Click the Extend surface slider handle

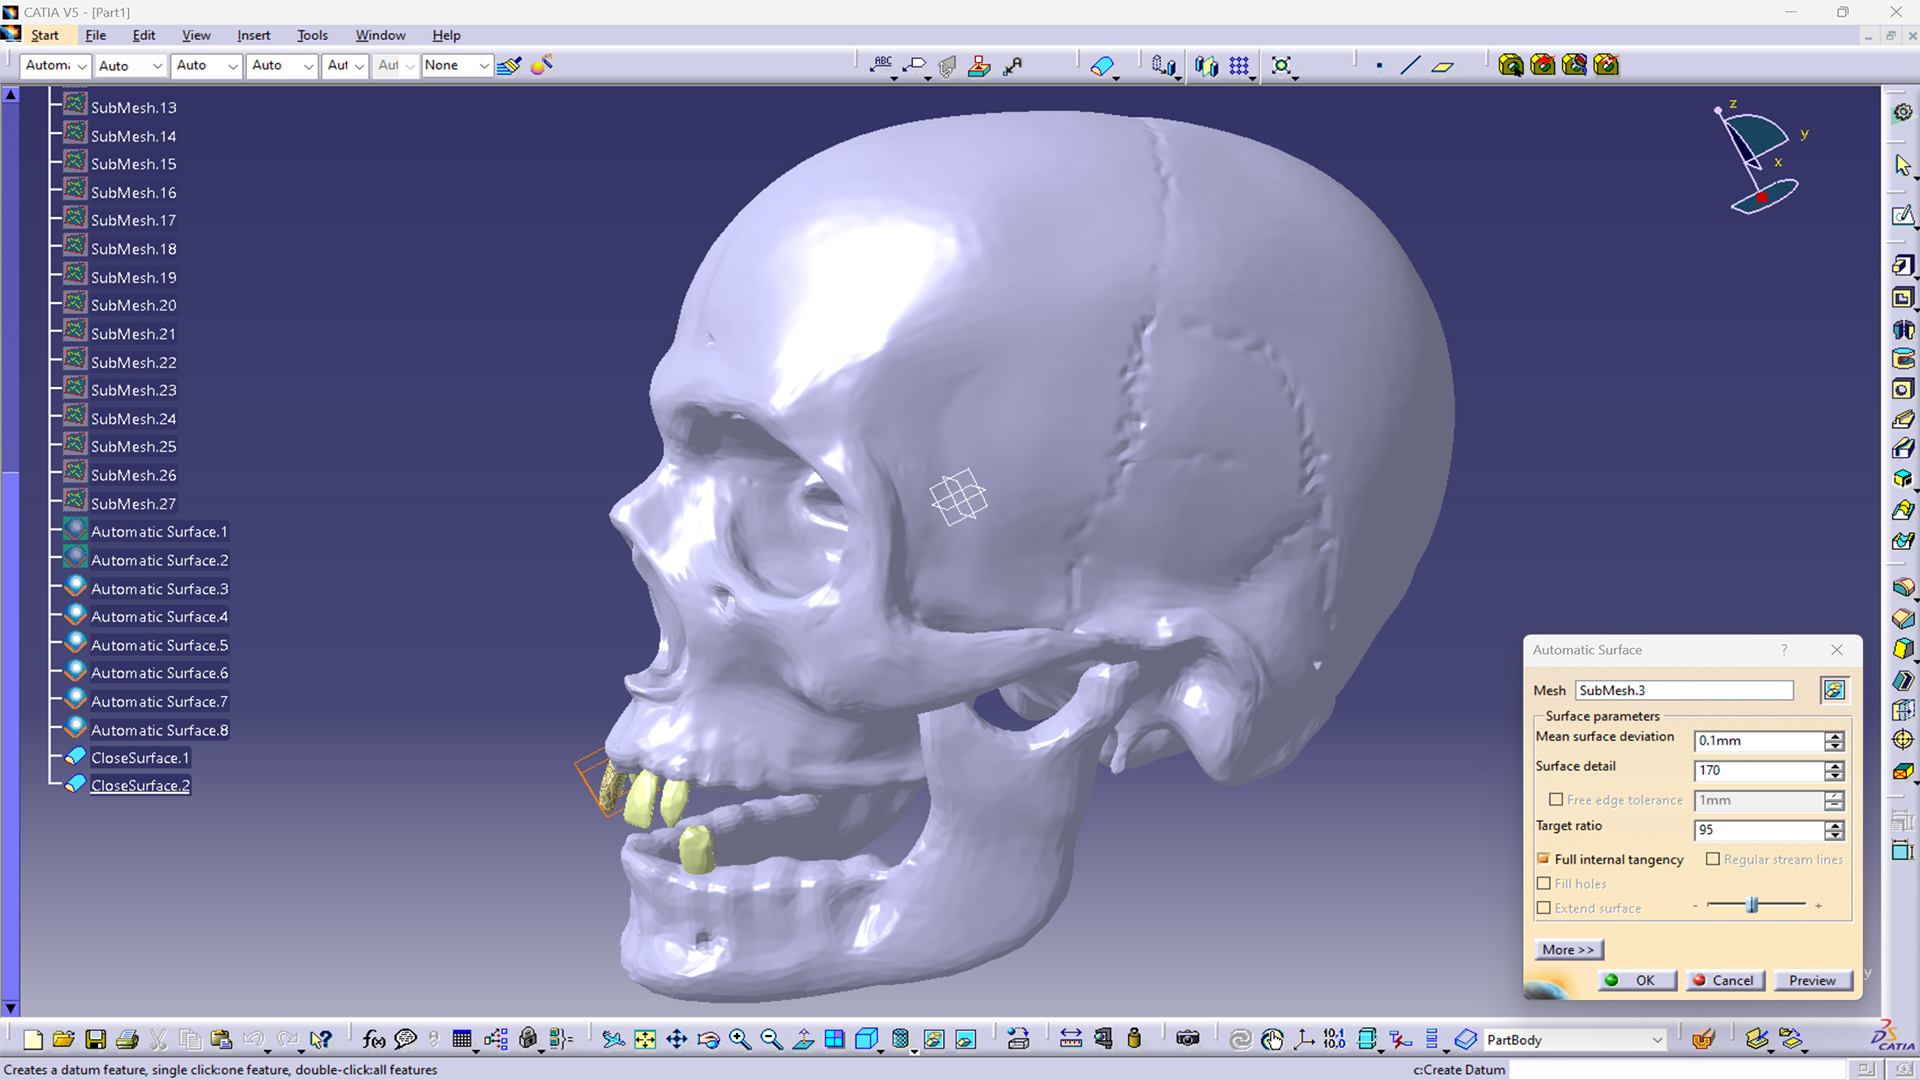click(x=1752, y=905)
